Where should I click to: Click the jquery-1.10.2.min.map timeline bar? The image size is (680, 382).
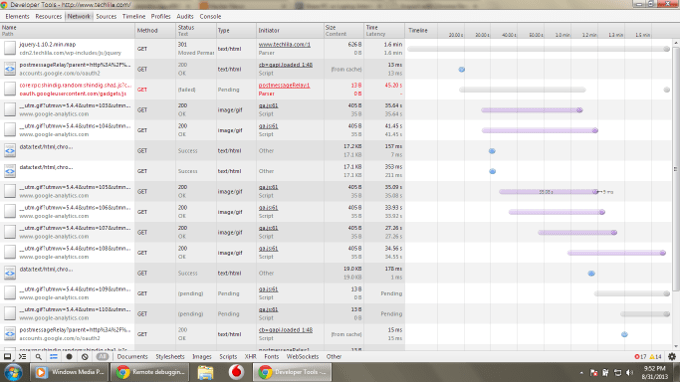pyautogui.click(x=538, y=49)
